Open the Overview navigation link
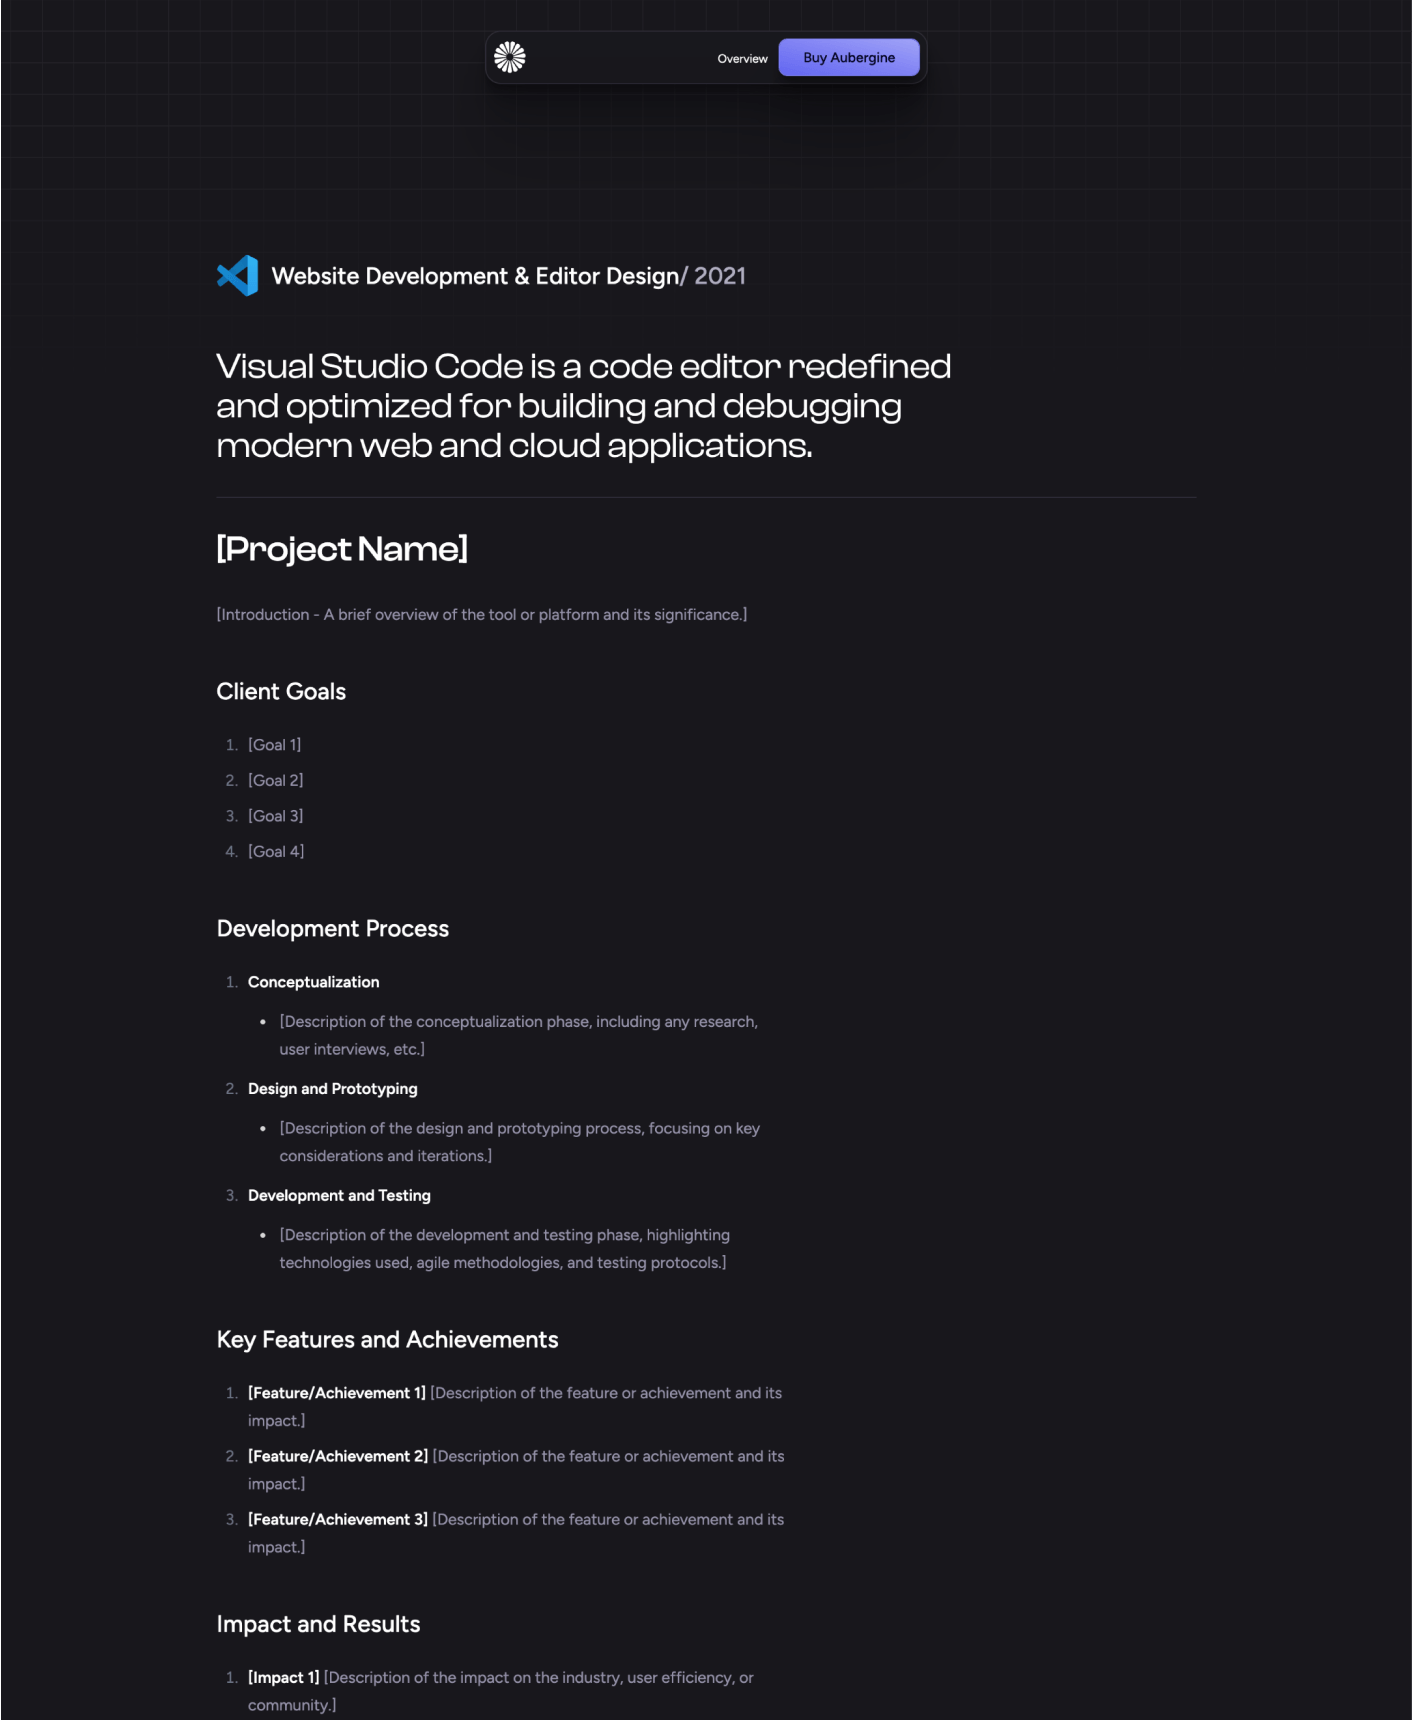 [742, 59]
